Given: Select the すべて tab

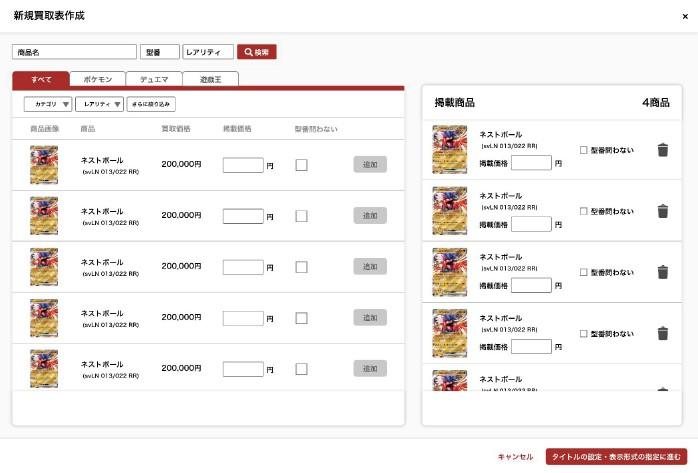Looking at the screenshot, I should [41, 79].
